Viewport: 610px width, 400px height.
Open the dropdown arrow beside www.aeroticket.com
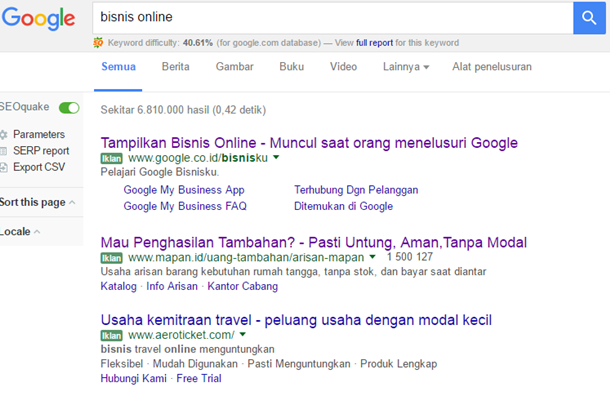point(243,334)
